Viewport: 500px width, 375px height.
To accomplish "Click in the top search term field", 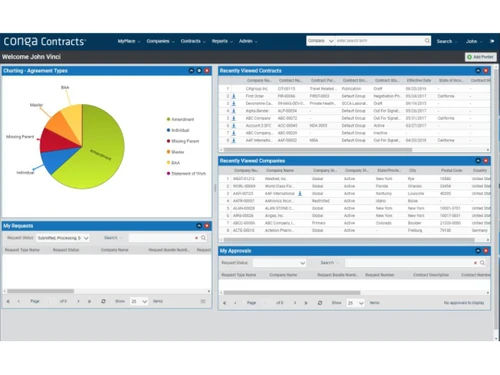I will (379, 41).
